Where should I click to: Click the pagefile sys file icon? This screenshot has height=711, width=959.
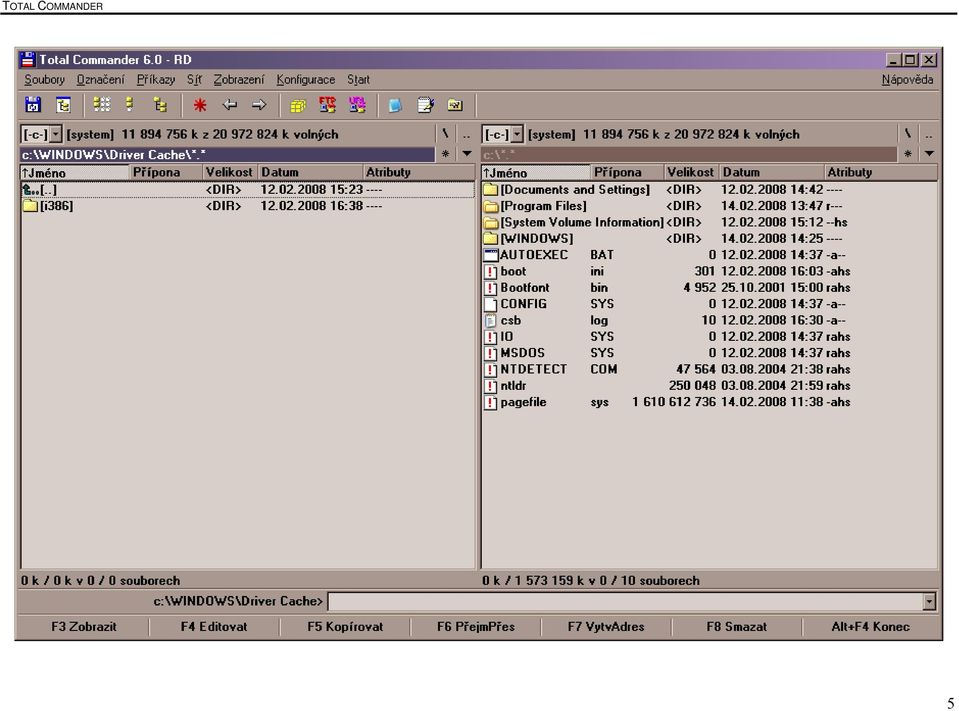click(491, 402)
